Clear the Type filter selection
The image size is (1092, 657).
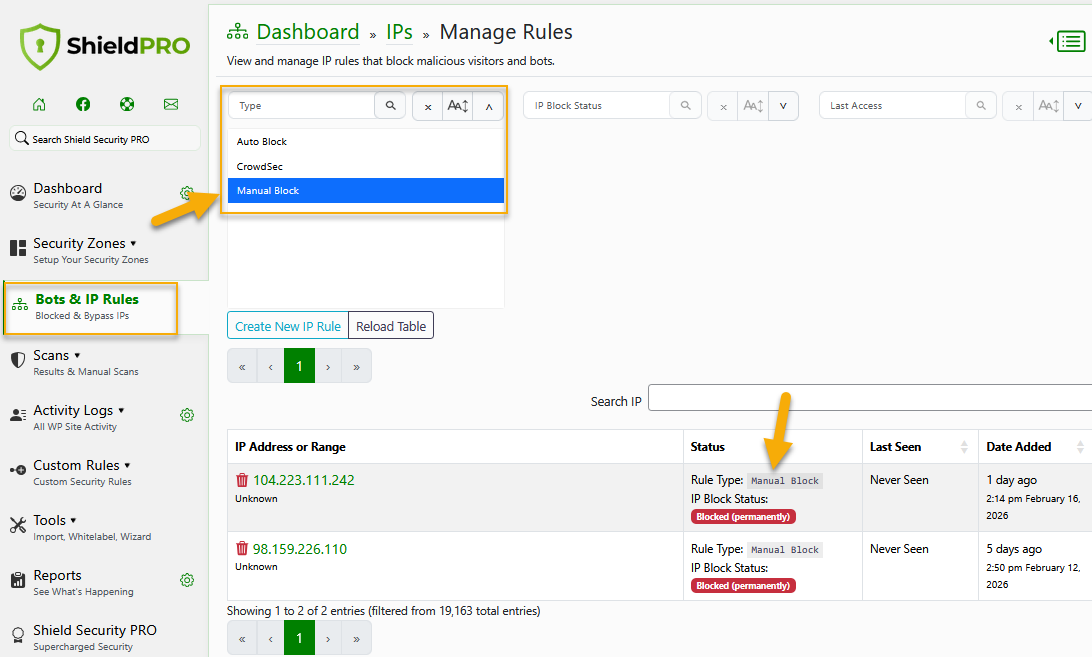pos(428,107)
